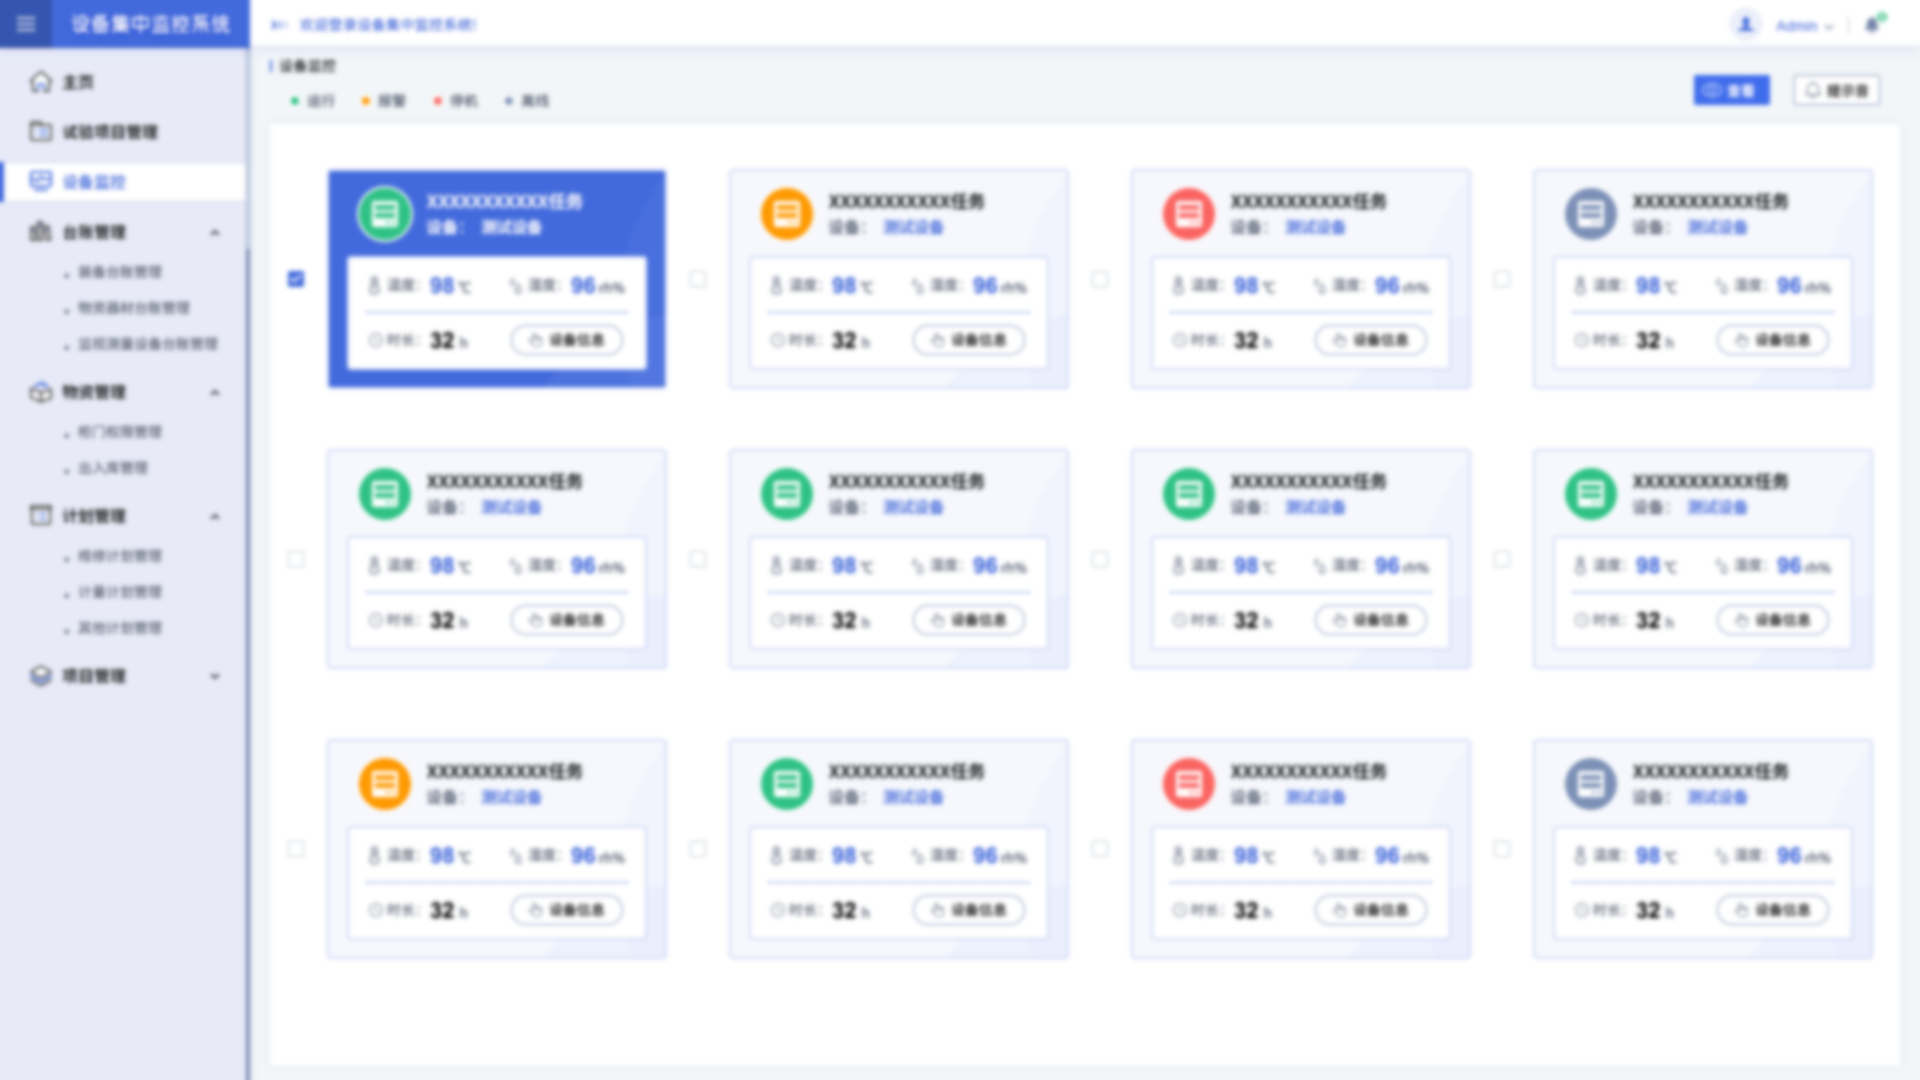
Task: Click the orange status icon in the top card row
Action: tap(787, 213)
